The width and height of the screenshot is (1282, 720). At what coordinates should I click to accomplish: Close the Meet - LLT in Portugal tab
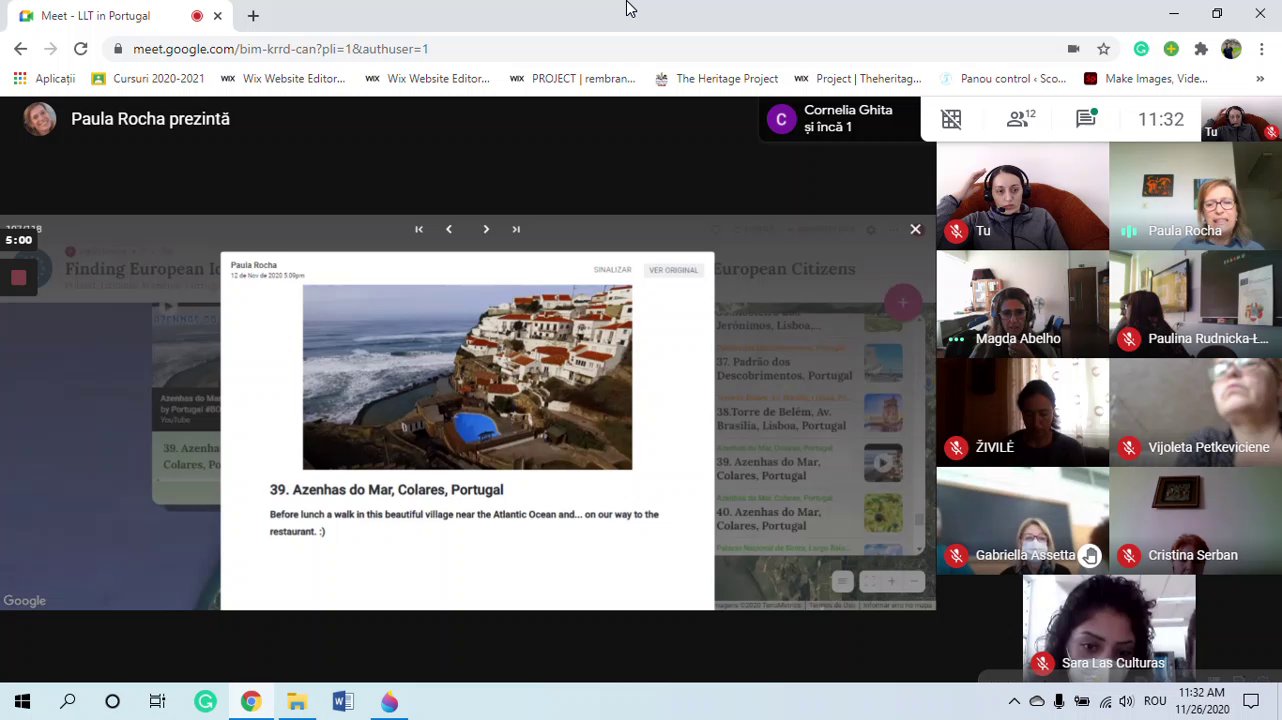point(217,16)
